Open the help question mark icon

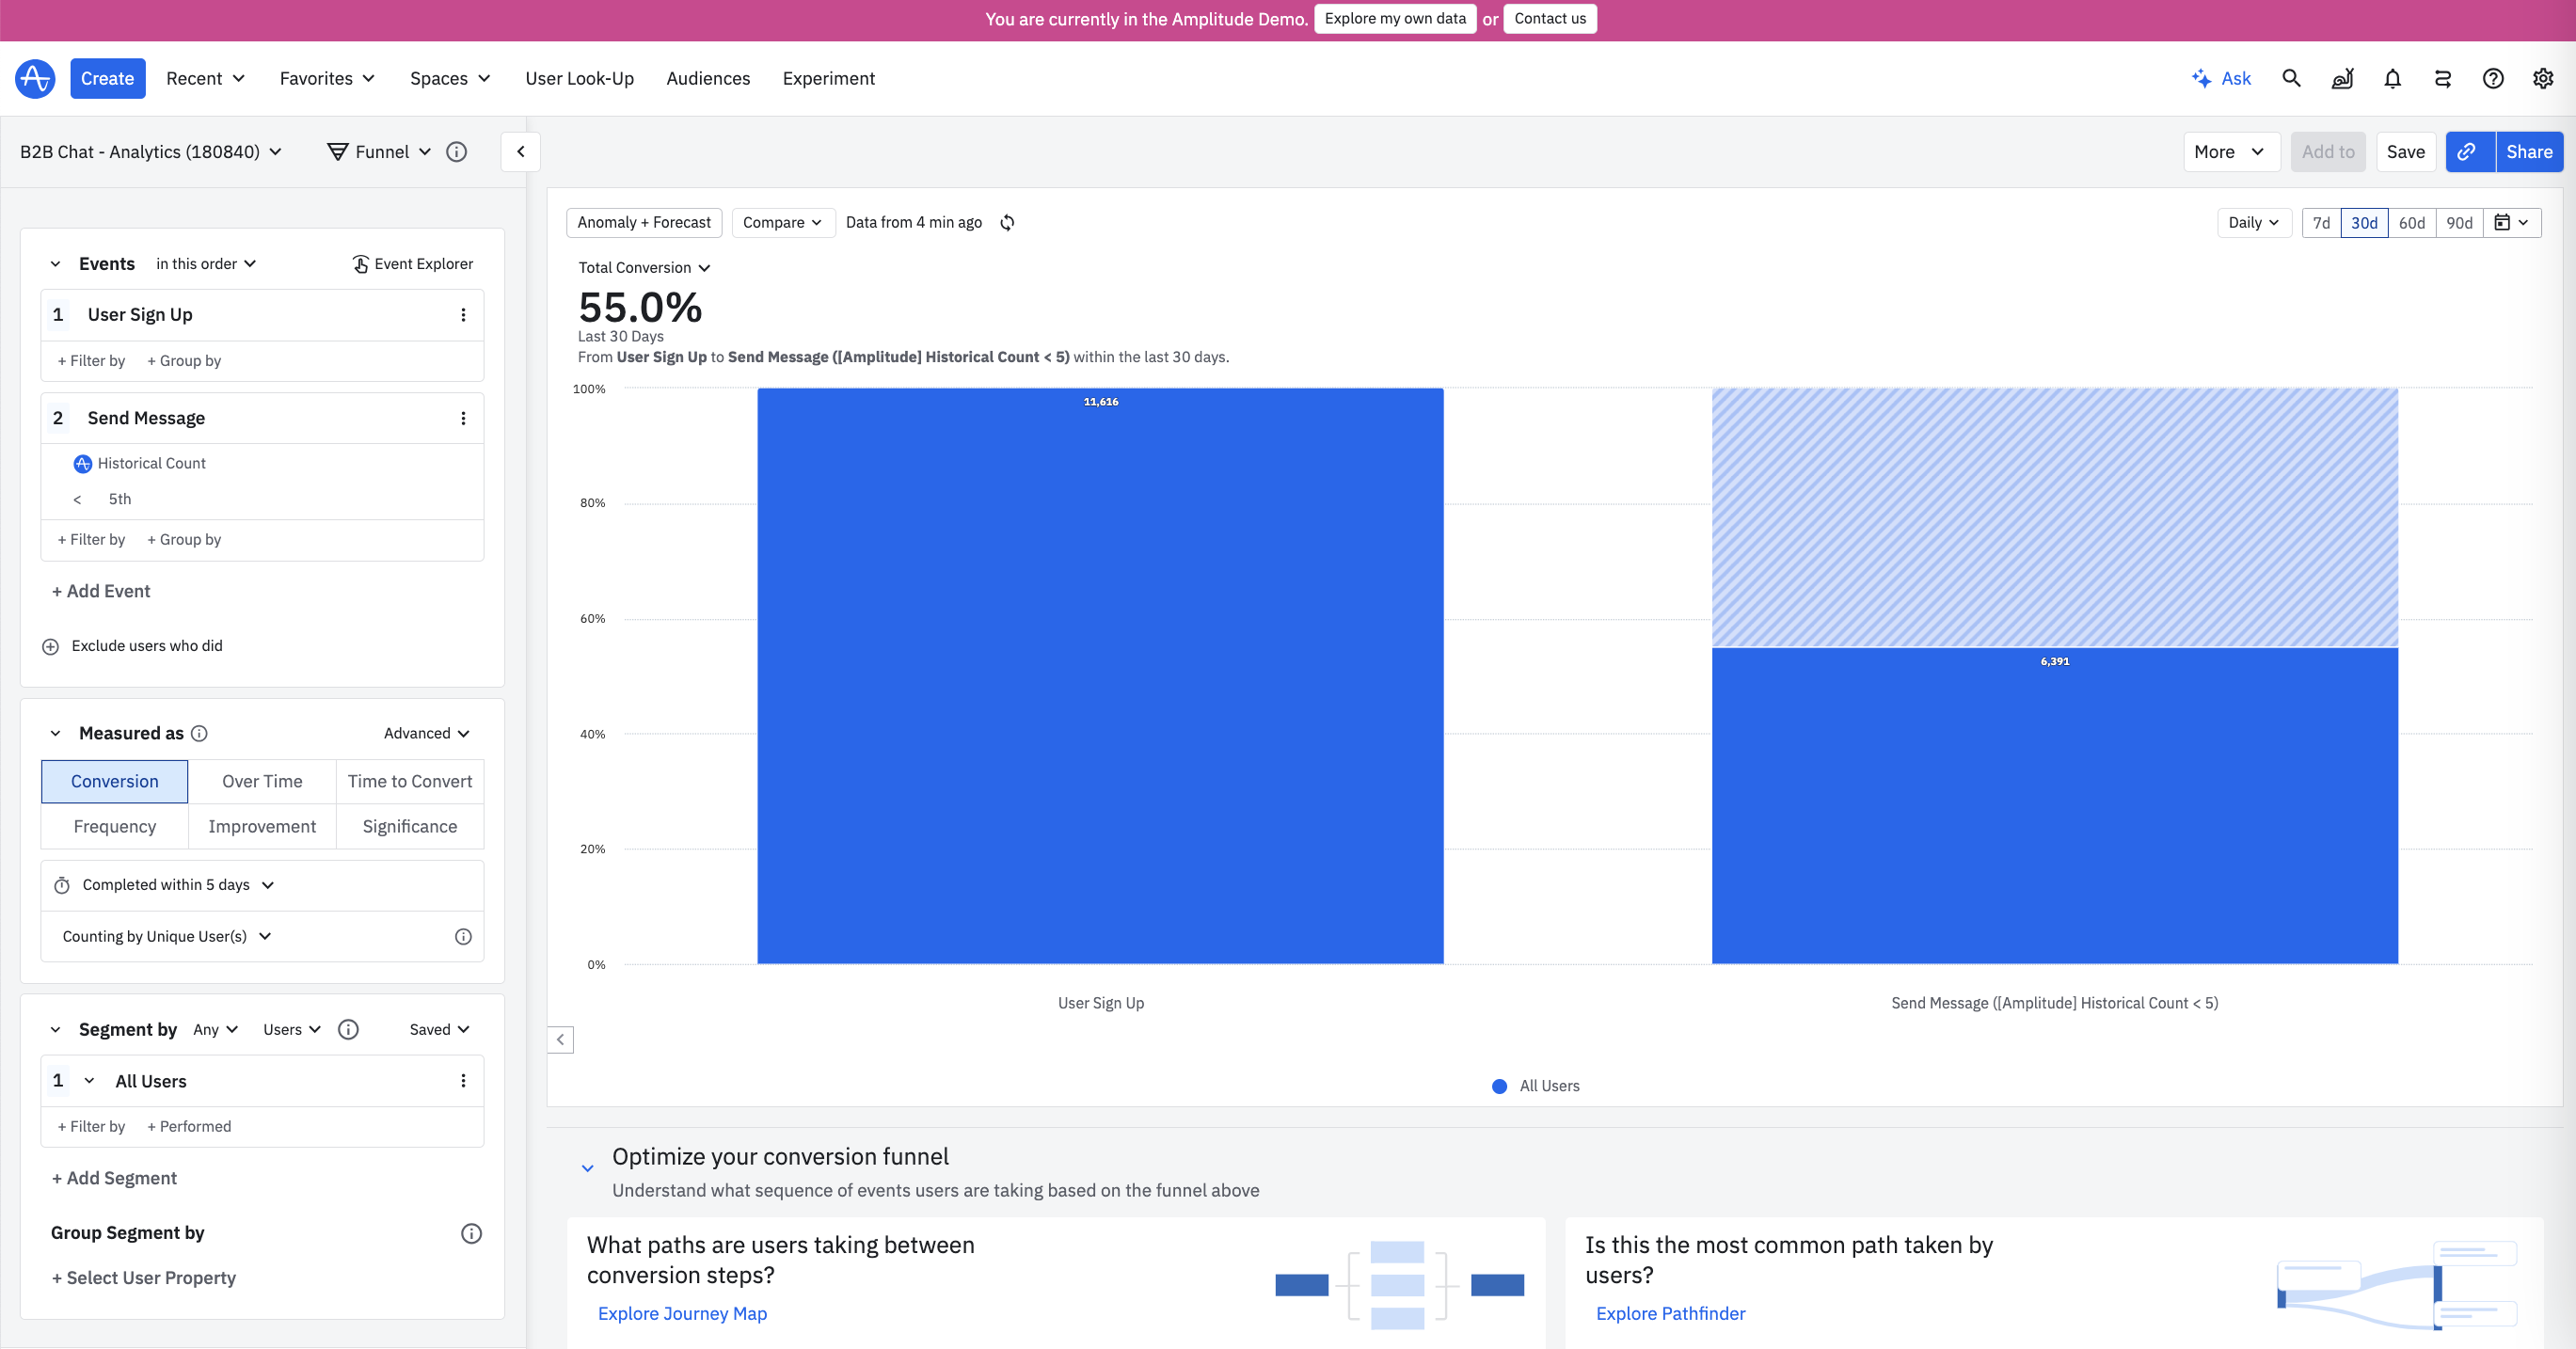(2492, 78)
